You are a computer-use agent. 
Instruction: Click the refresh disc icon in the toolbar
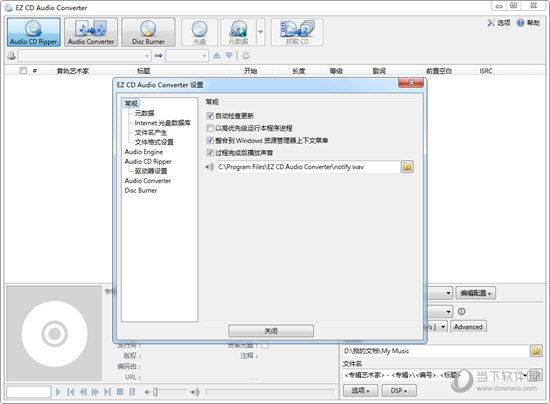point(246,55)
